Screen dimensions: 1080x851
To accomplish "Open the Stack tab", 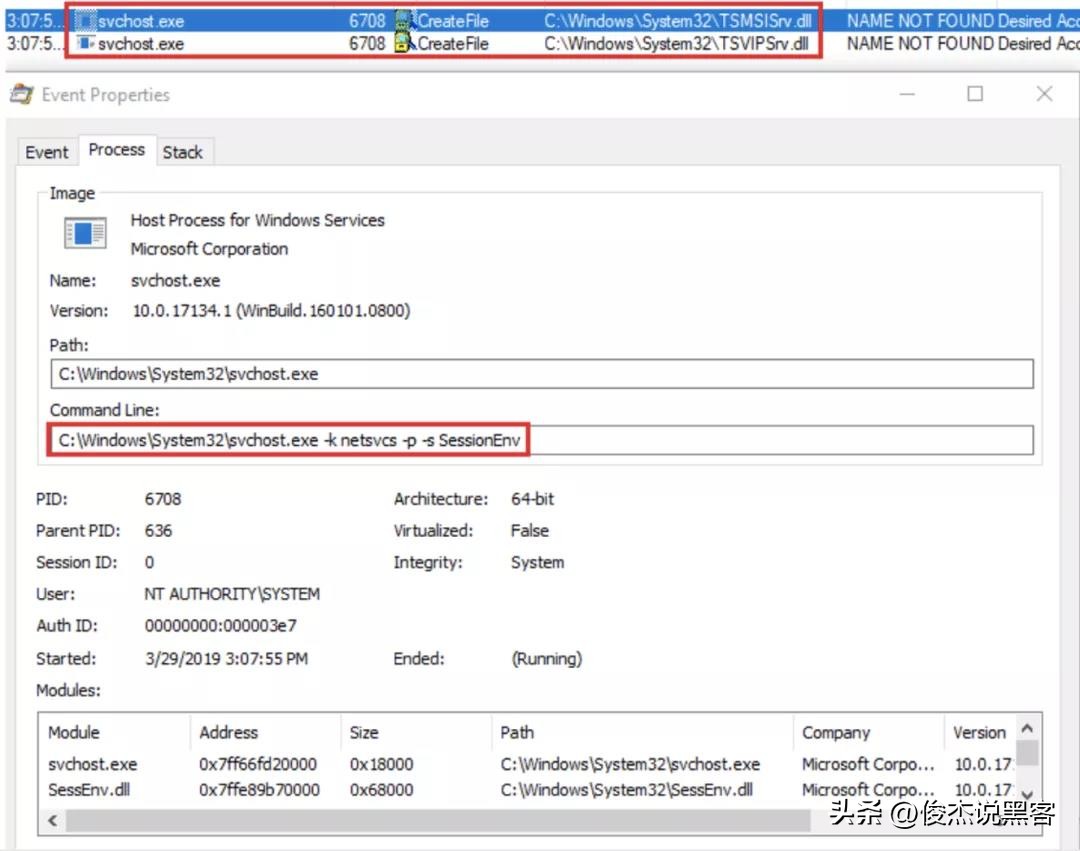I will click(x=182, y=152).
